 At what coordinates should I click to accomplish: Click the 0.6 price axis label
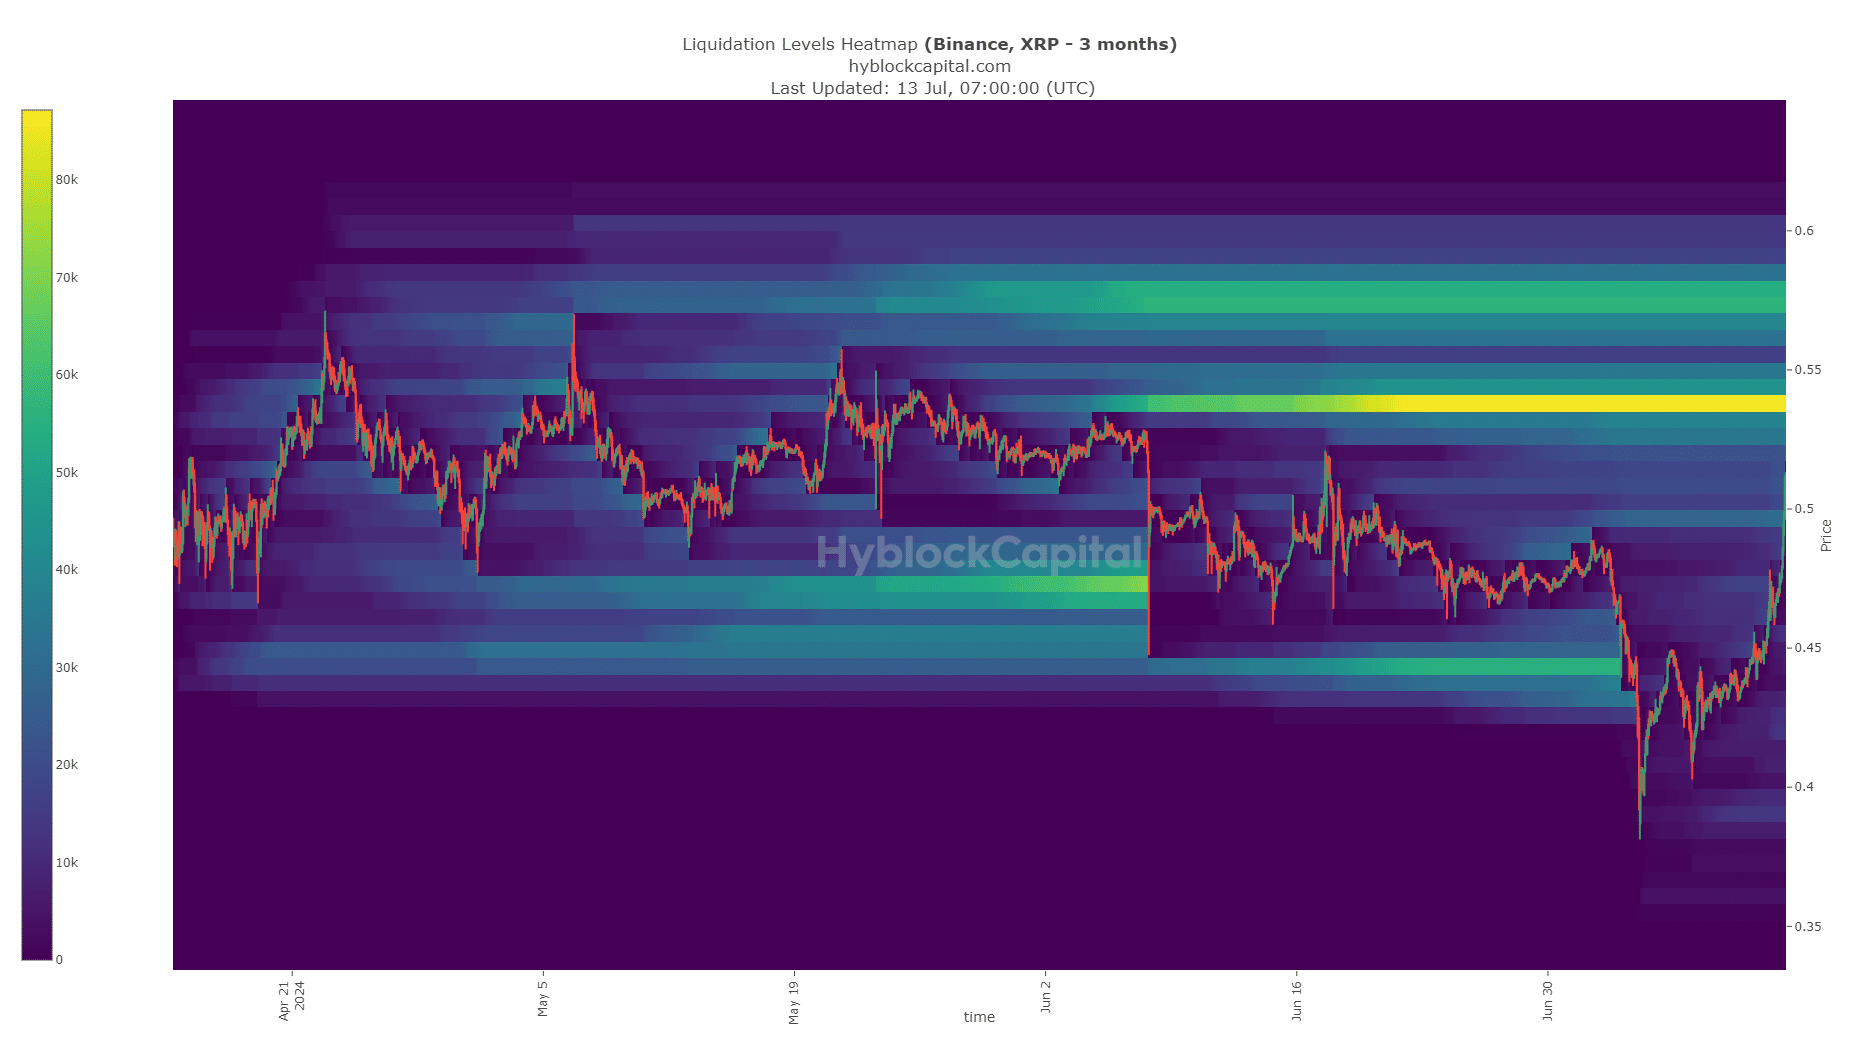click(1804, 231)
